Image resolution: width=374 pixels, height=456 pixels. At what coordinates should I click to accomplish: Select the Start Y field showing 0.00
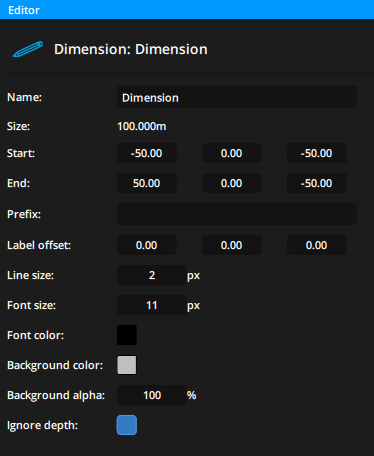click(232, 153)
